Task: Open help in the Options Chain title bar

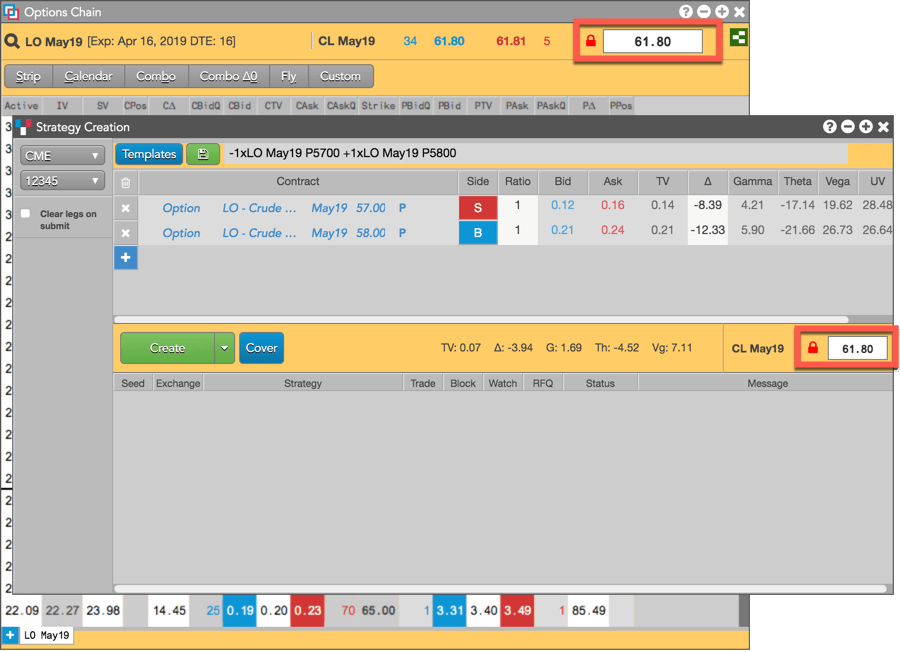Action: point(685,11)
